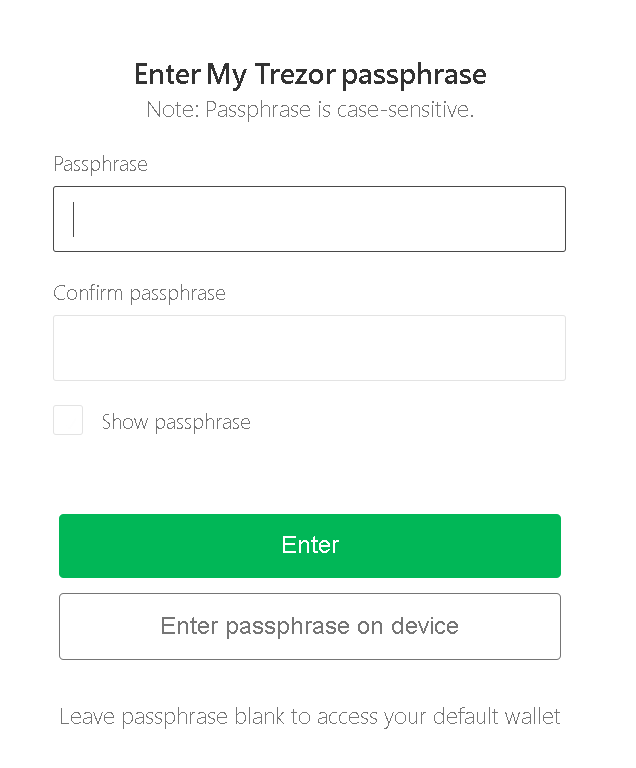Submit the passphrase with Enter

[309, 545]
